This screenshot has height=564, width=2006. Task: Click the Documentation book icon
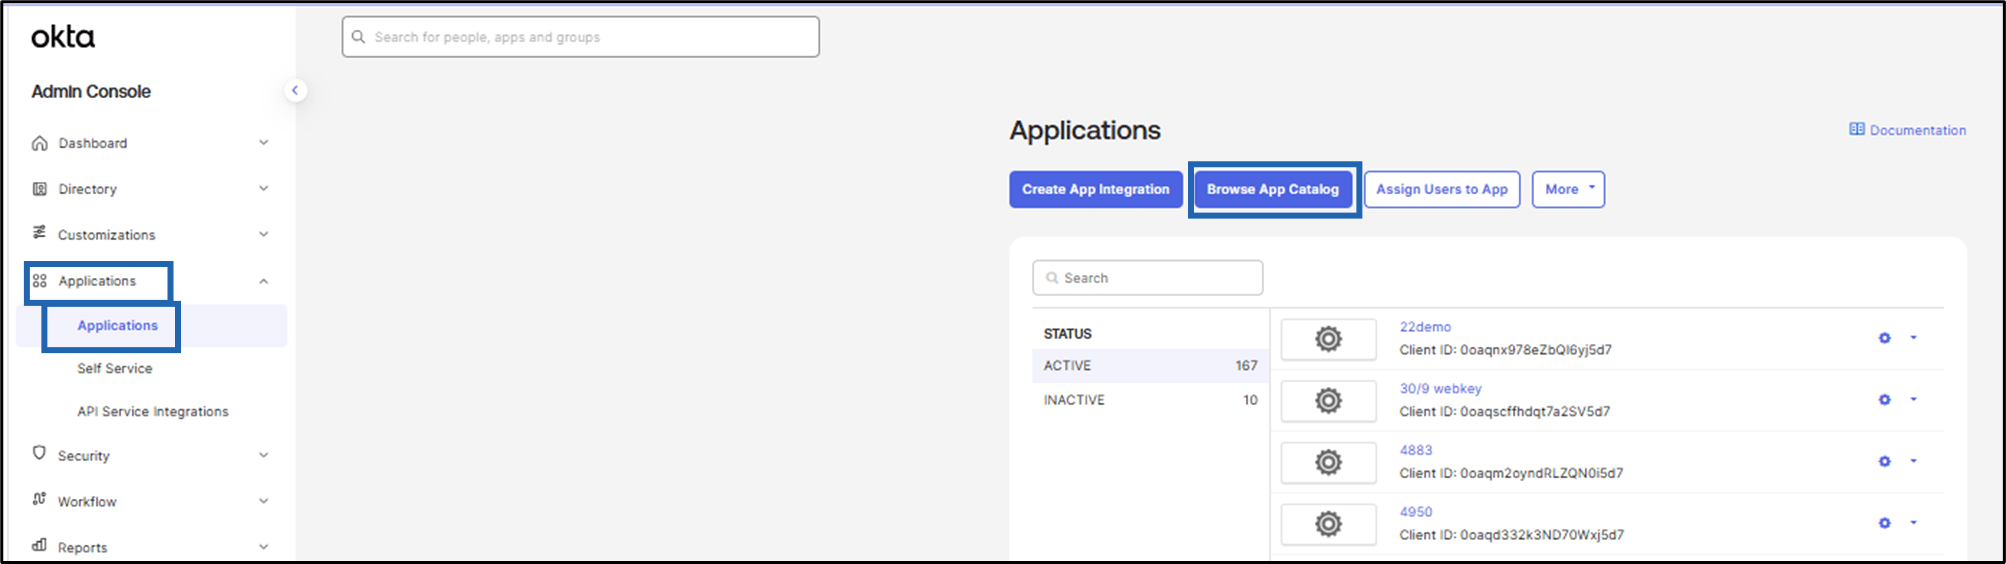pos(1857,129)
